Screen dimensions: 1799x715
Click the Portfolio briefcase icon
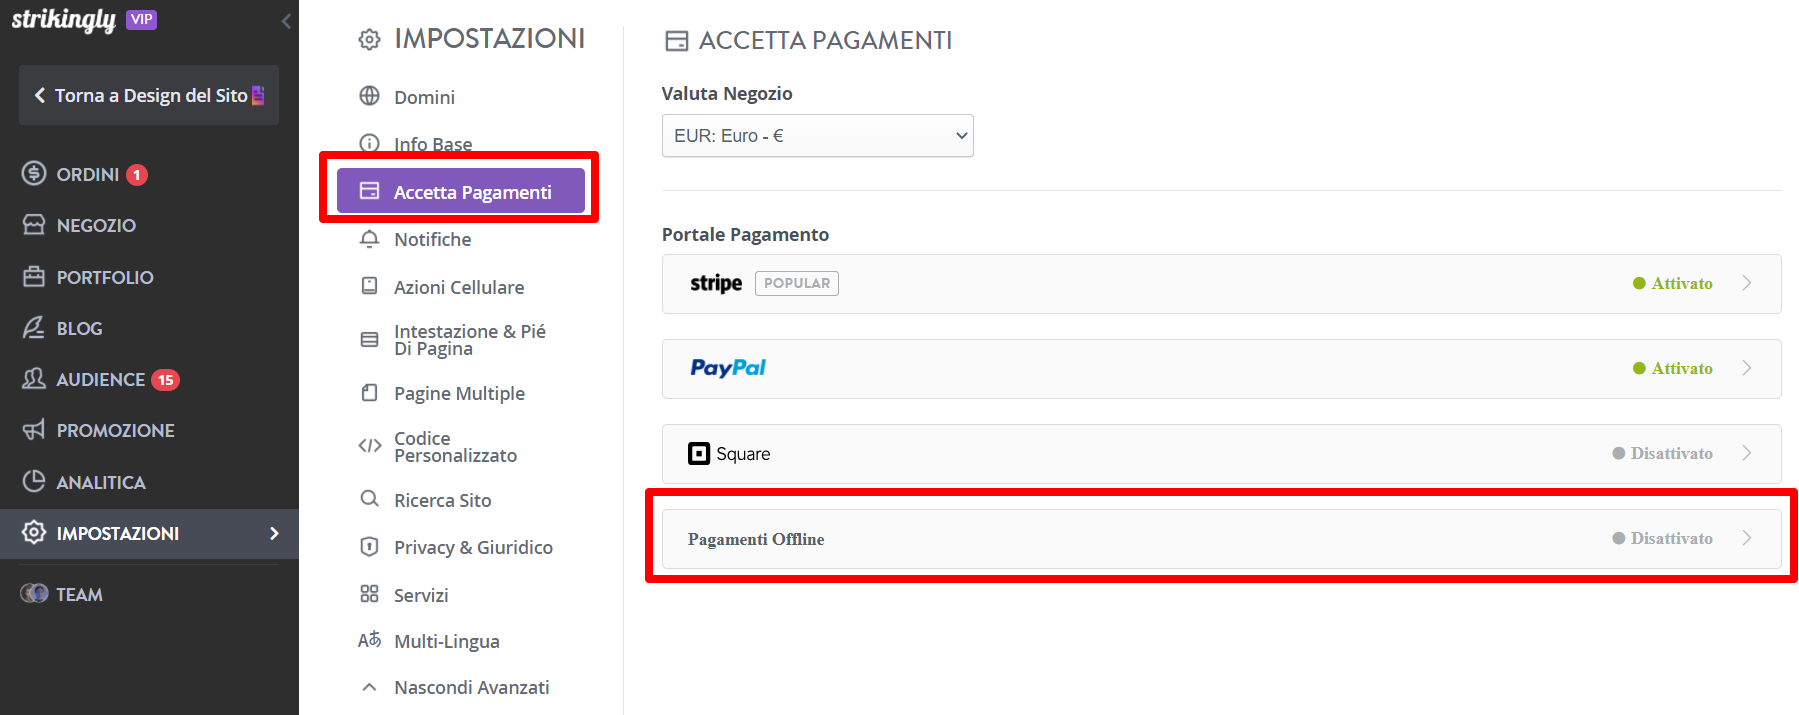coord(34,276)
